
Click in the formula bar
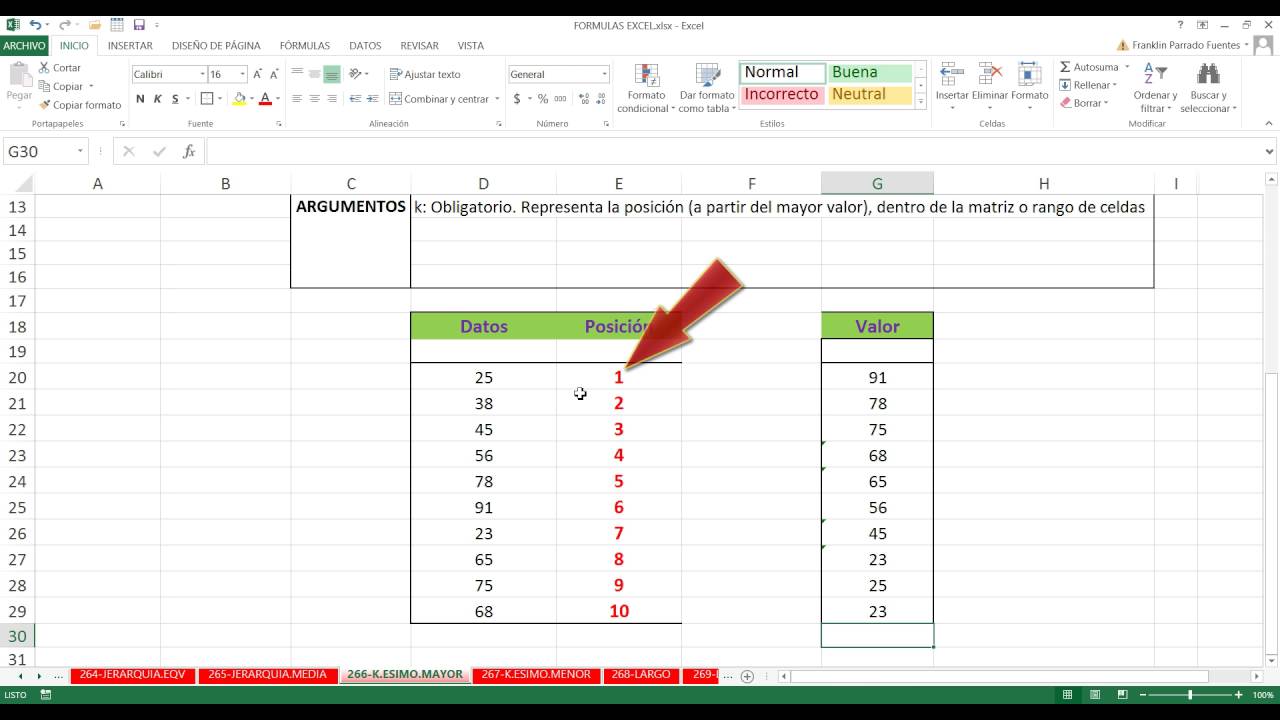coord(734,151)
